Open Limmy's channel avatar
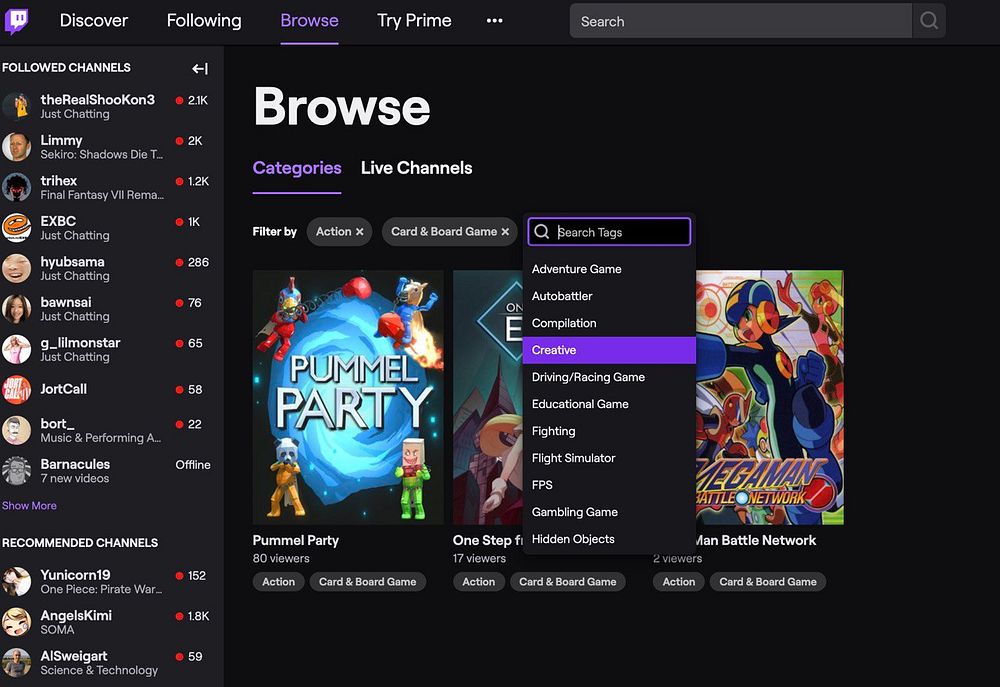The width and height of the screenshot is (1000, 687). pos(17,147)
